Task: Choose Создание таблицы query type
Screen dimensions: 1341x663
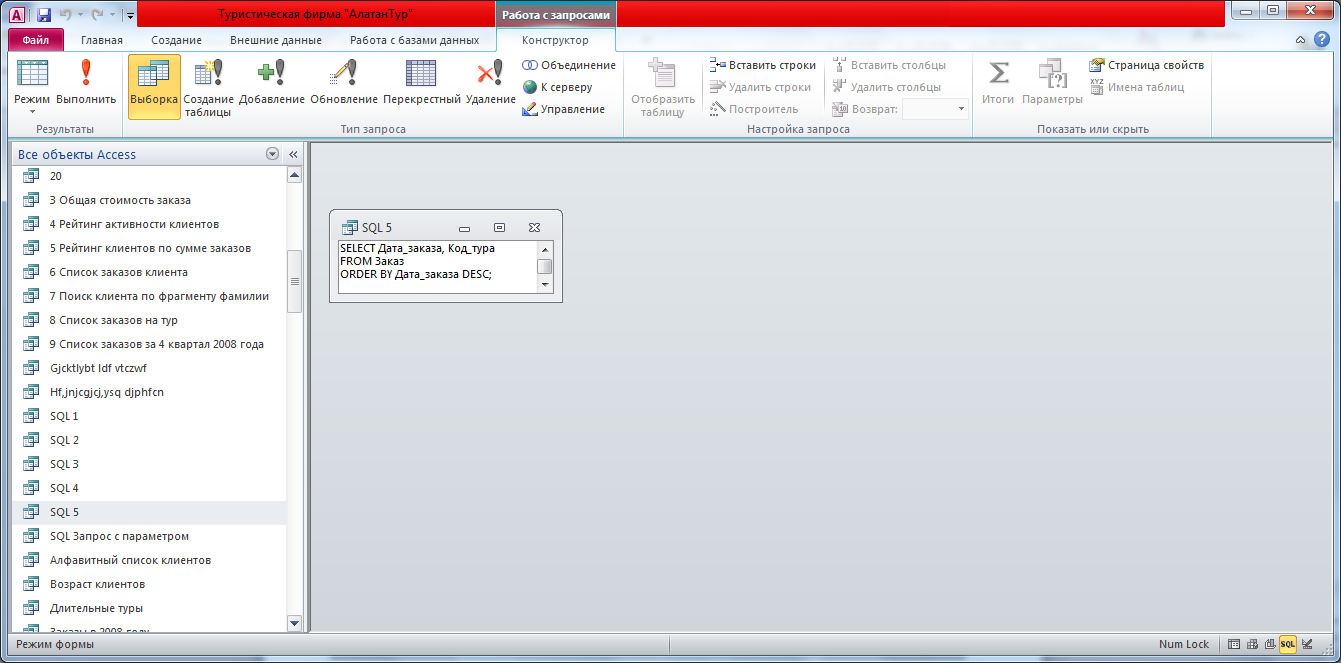Action: 209,88
